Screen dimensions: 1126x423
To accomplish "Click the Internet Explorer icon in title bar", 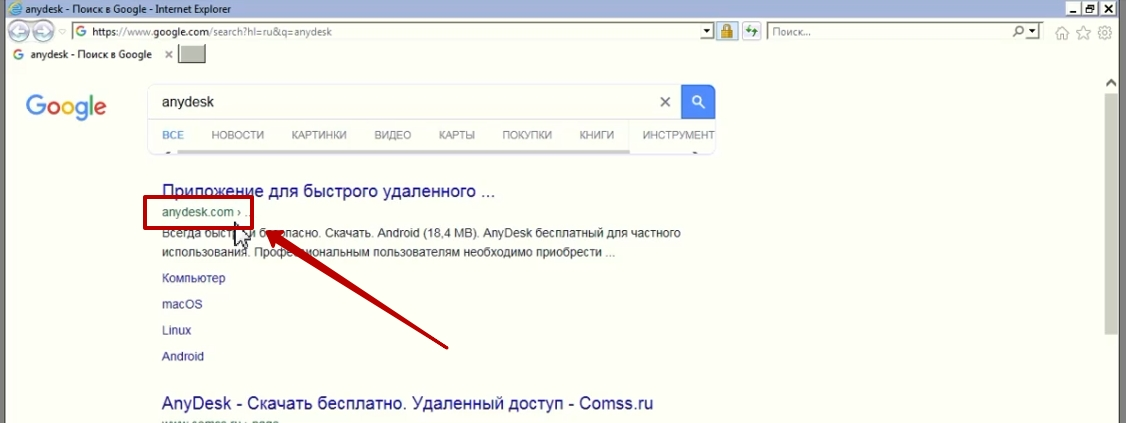I will click(x=14, y=9).
